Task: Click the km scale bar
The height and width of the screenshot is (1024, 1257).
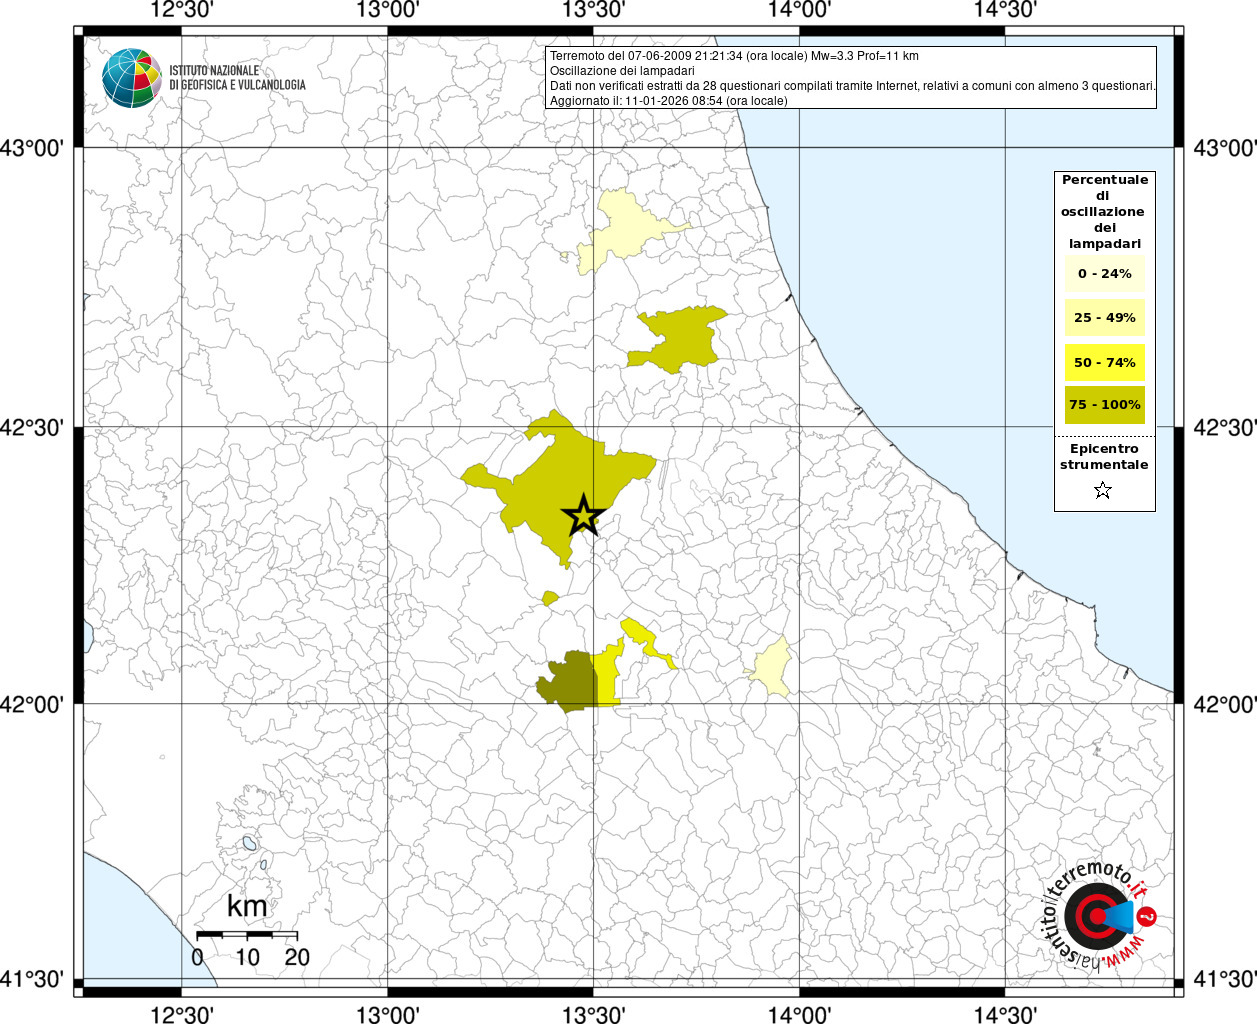Action: click(x=247, y=934)
